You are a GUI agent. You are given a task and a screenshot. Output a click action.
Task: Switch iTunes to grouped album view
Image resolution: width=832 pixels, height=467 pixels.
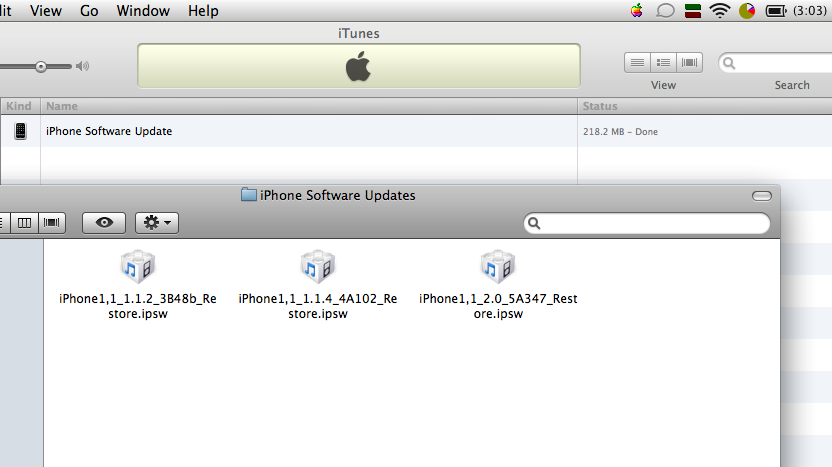(x=663, y=63)
